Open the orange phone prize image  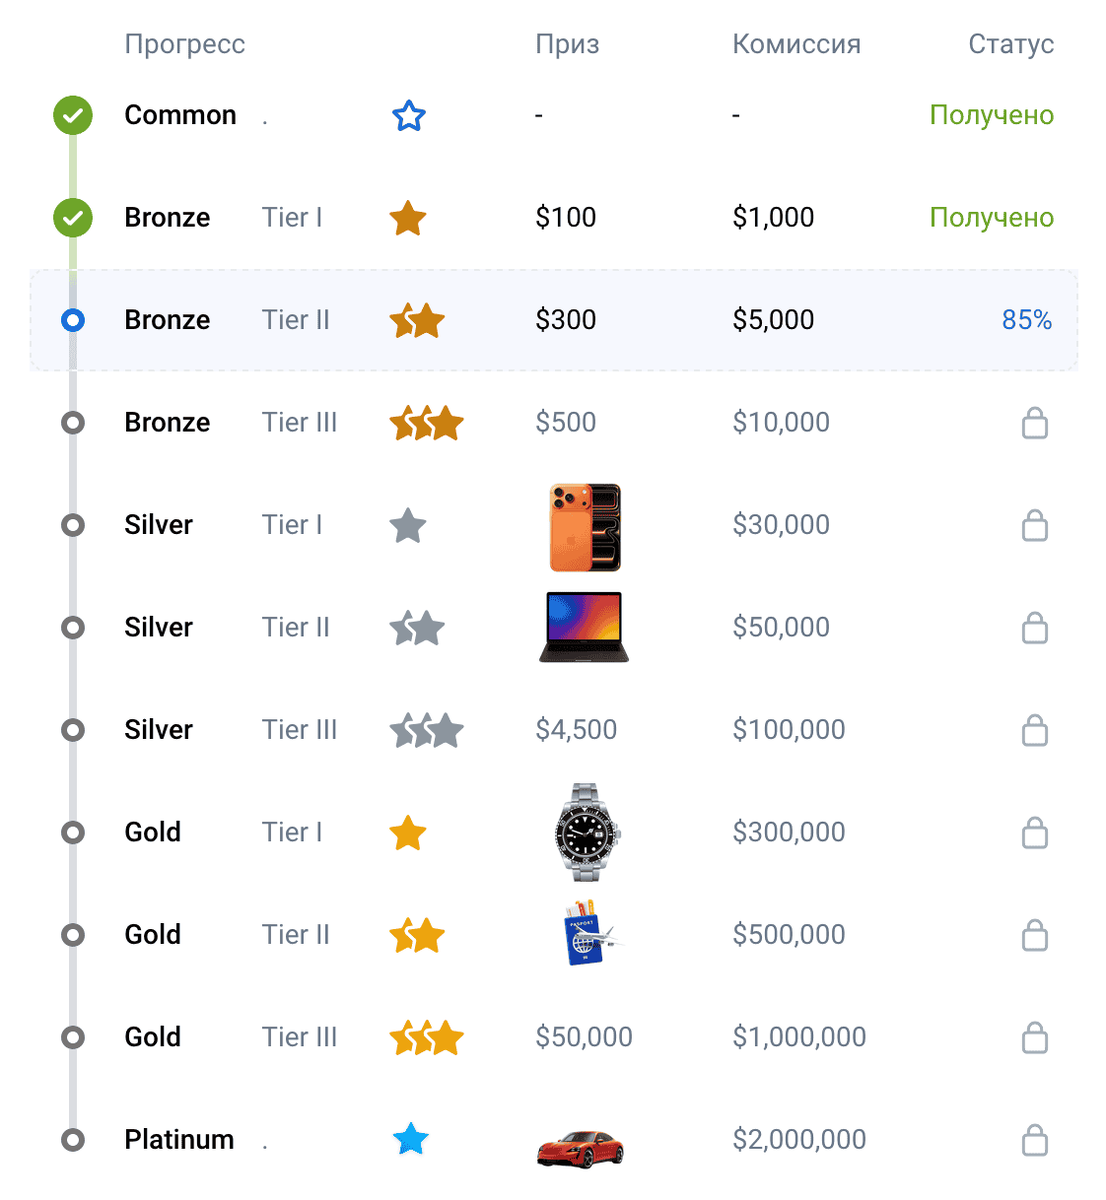[x=585, y=527]
